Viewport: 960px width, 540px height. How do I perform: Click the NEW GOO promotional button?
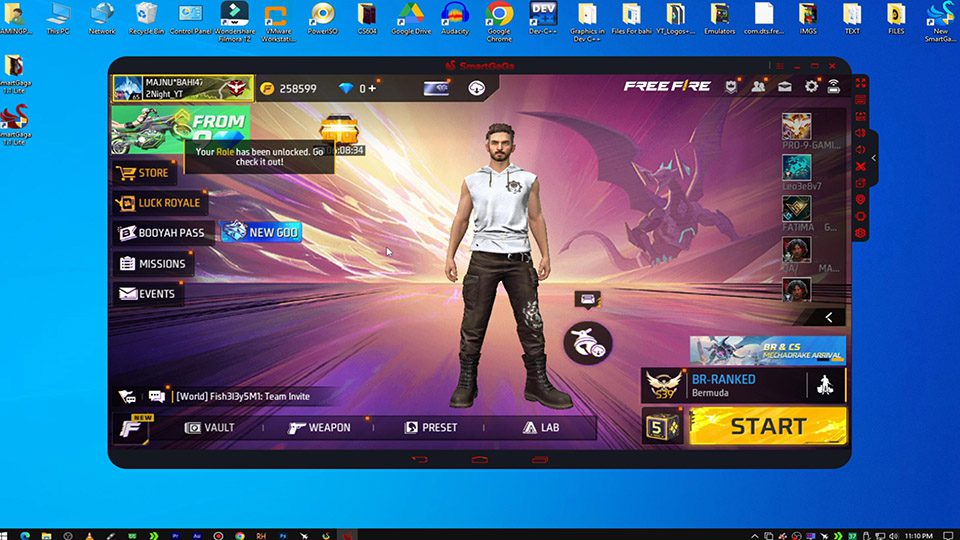click(x=261, y=232)
